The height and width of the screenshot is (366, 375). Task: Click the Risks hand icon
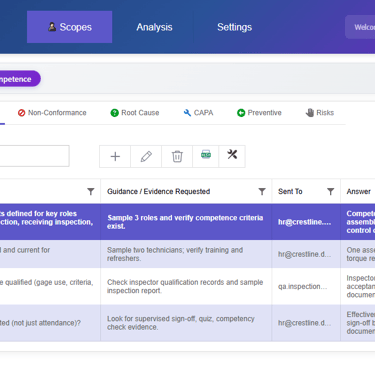pos(310,113)
